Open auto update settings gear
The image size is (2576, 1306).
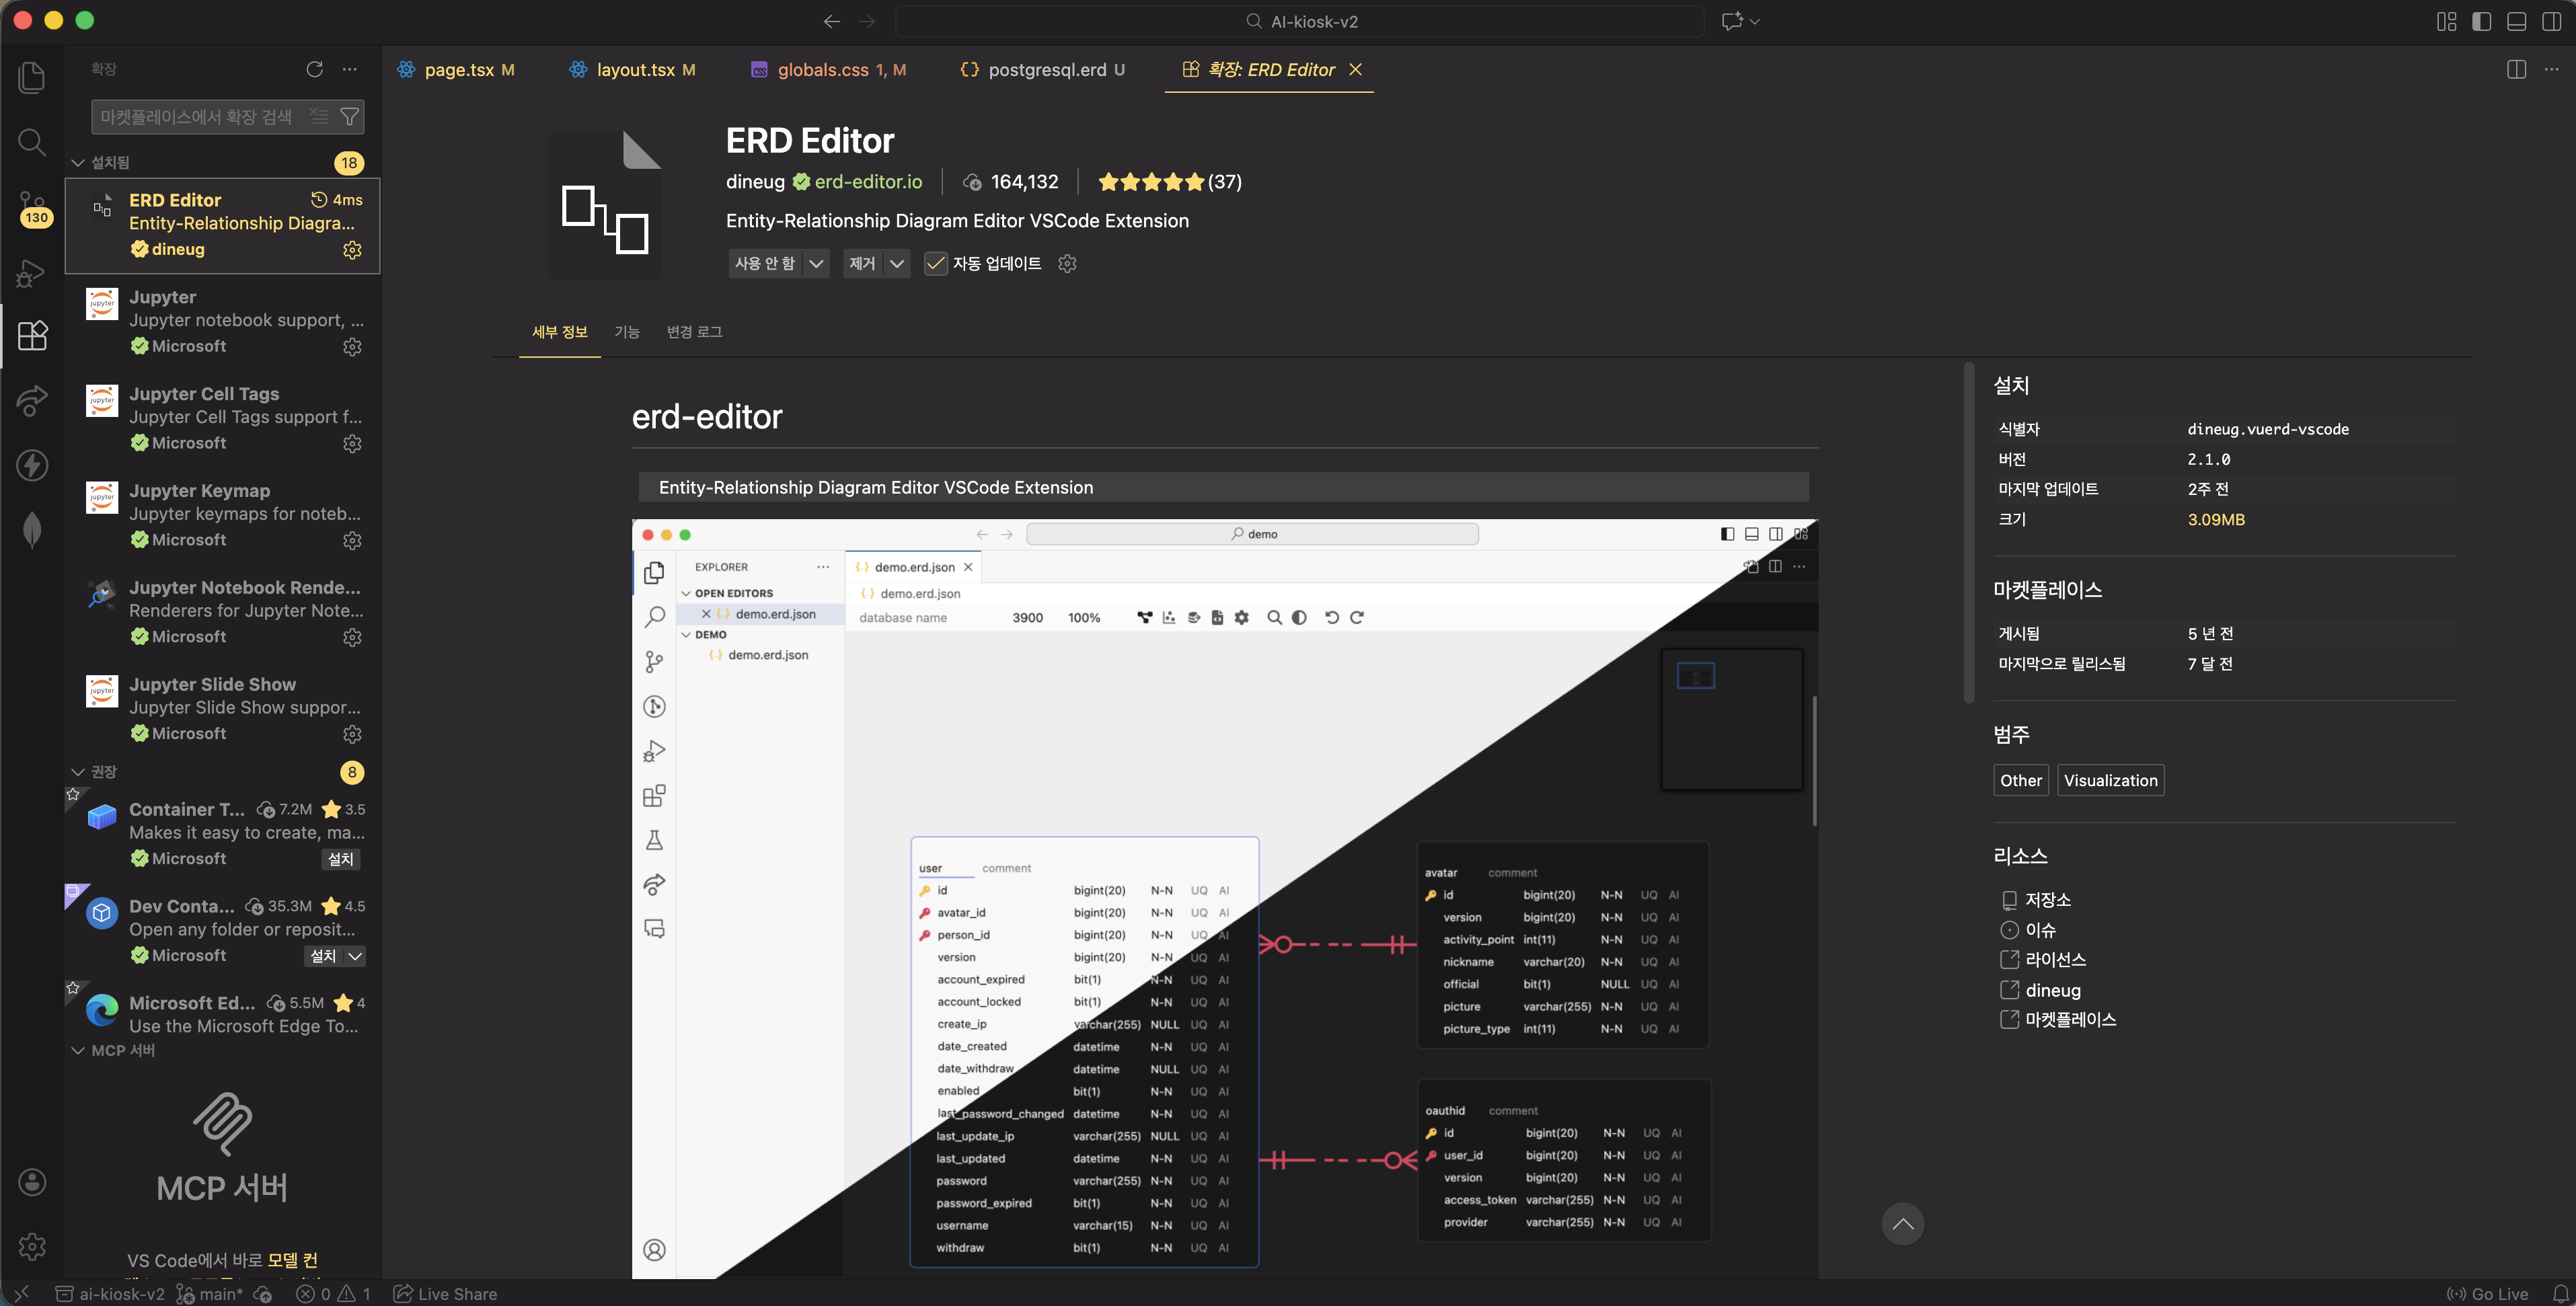[1067, 263]
